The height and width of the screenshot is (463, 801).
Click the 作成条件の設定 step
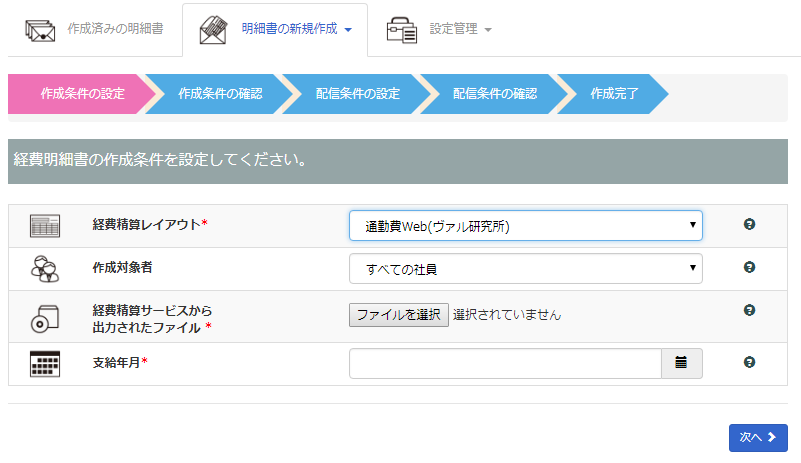click(x=82, y=94)
